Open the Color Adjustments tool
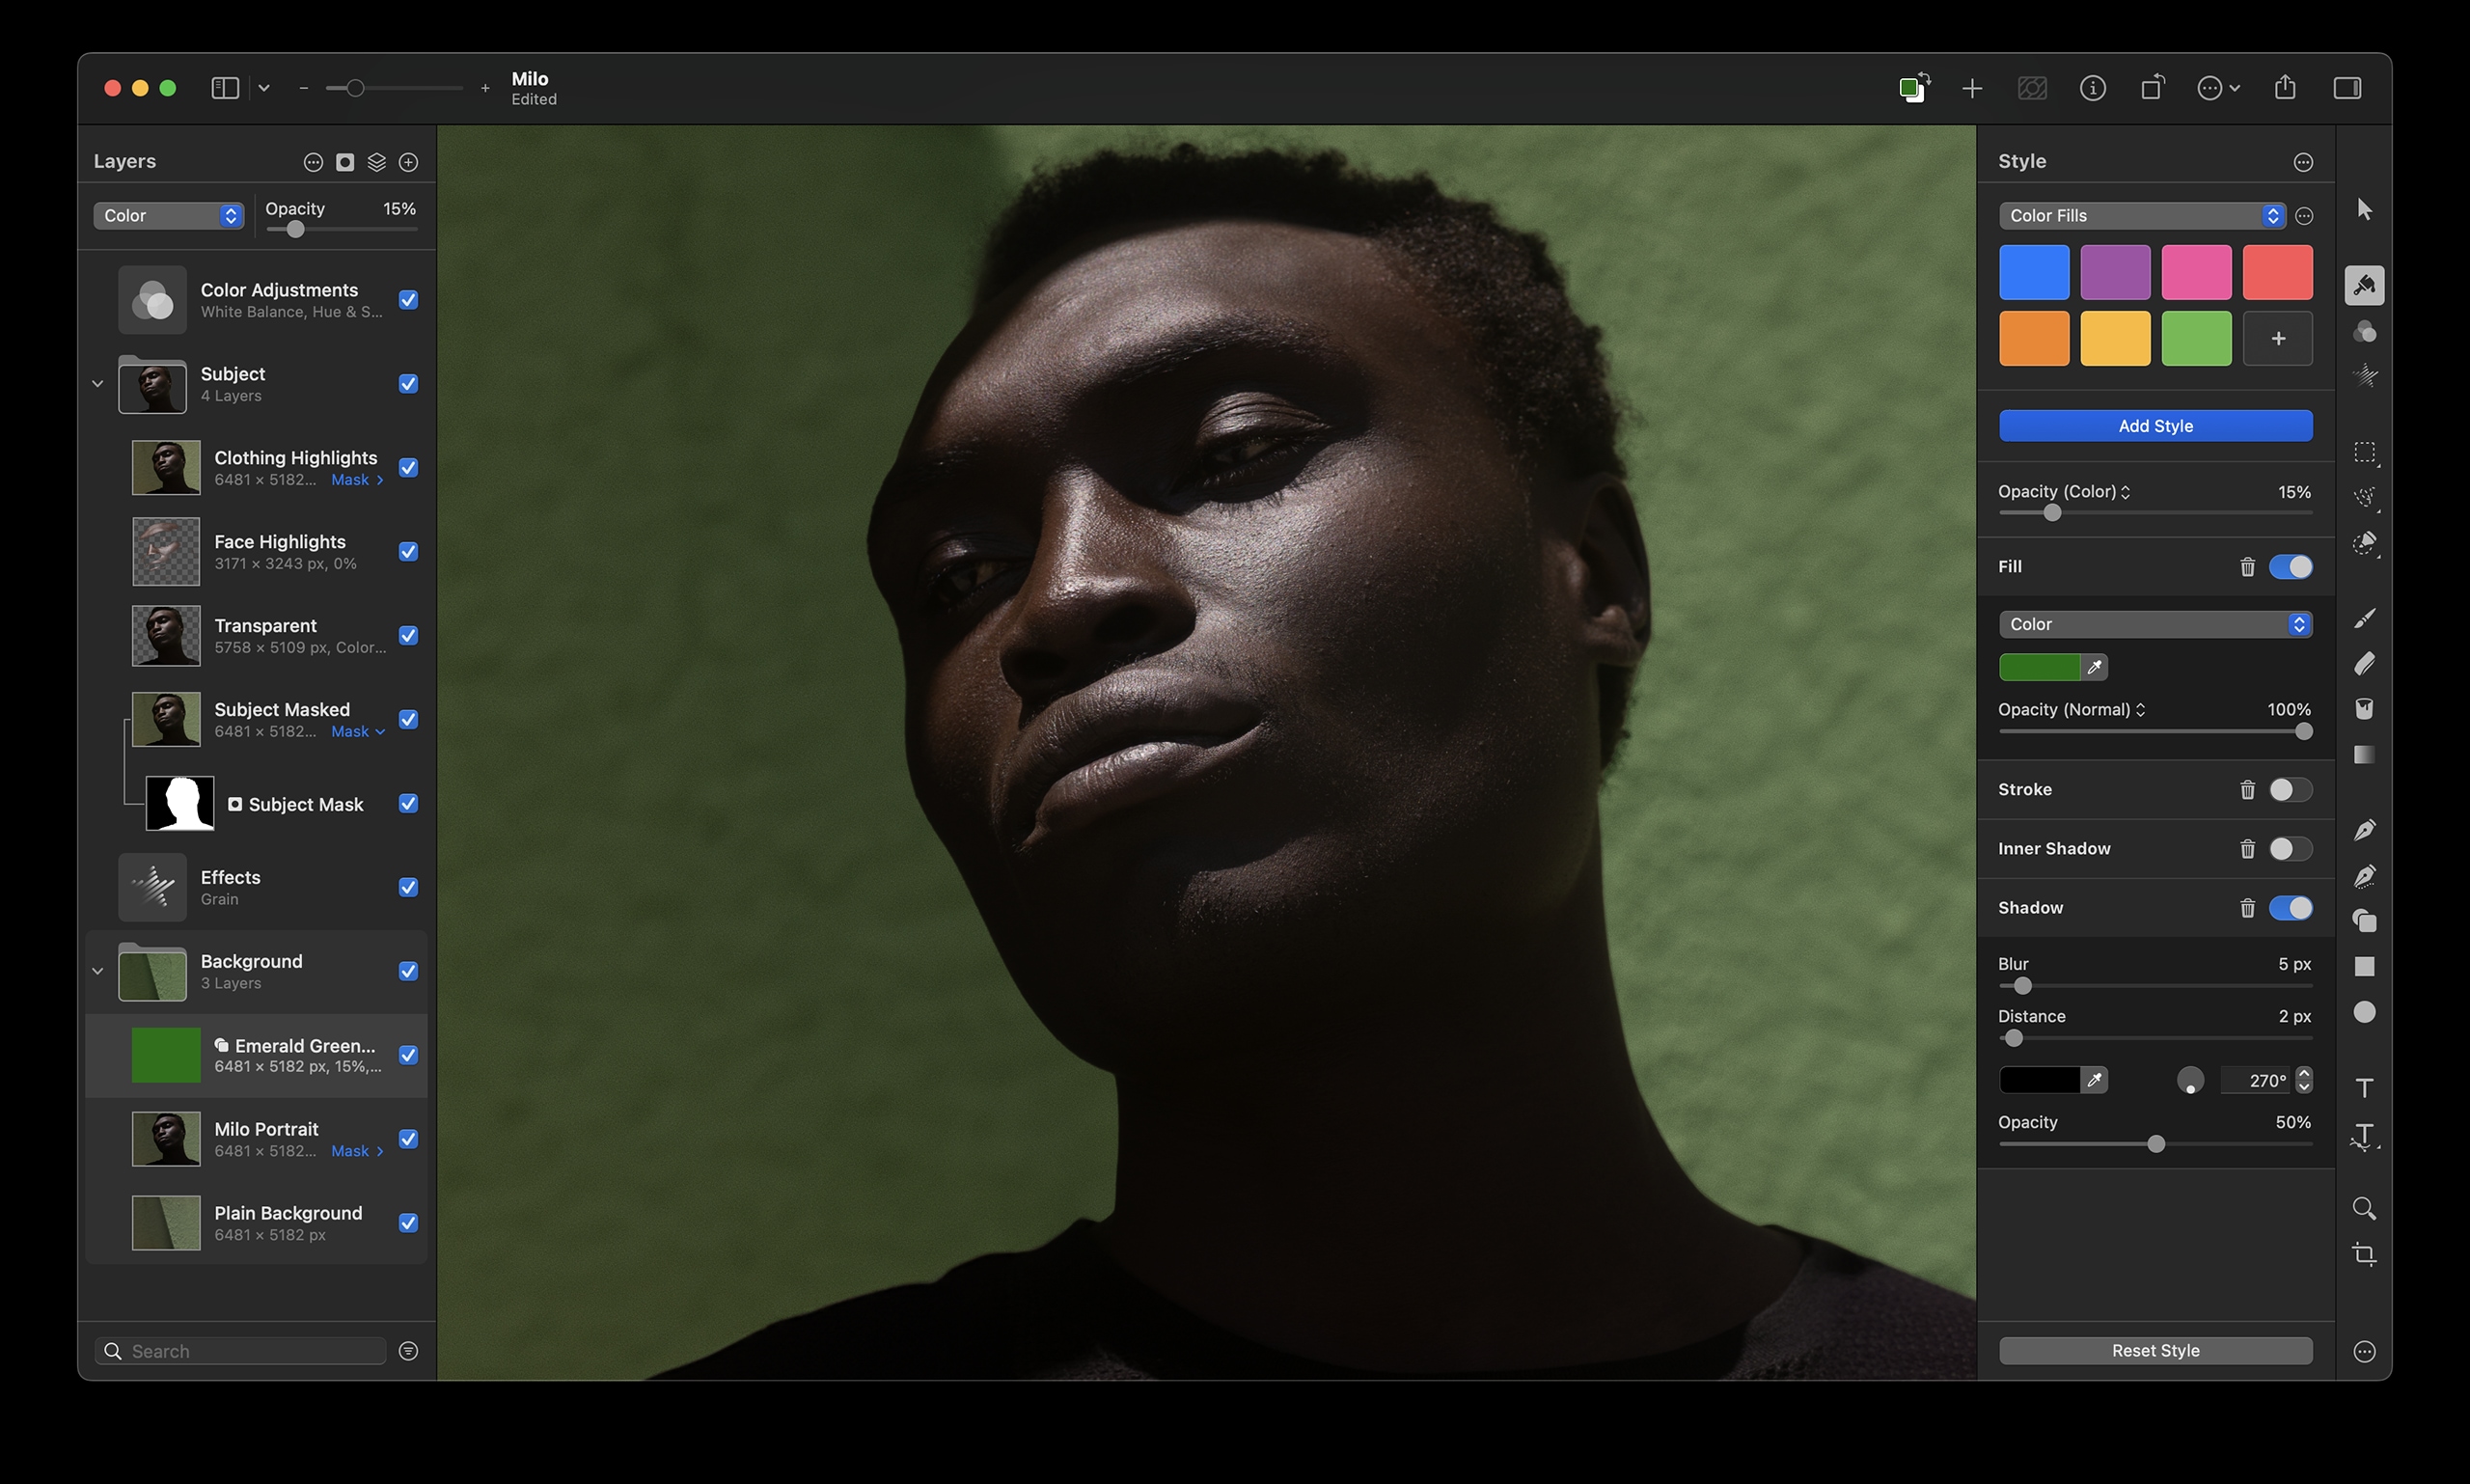 pos(2365,332)
